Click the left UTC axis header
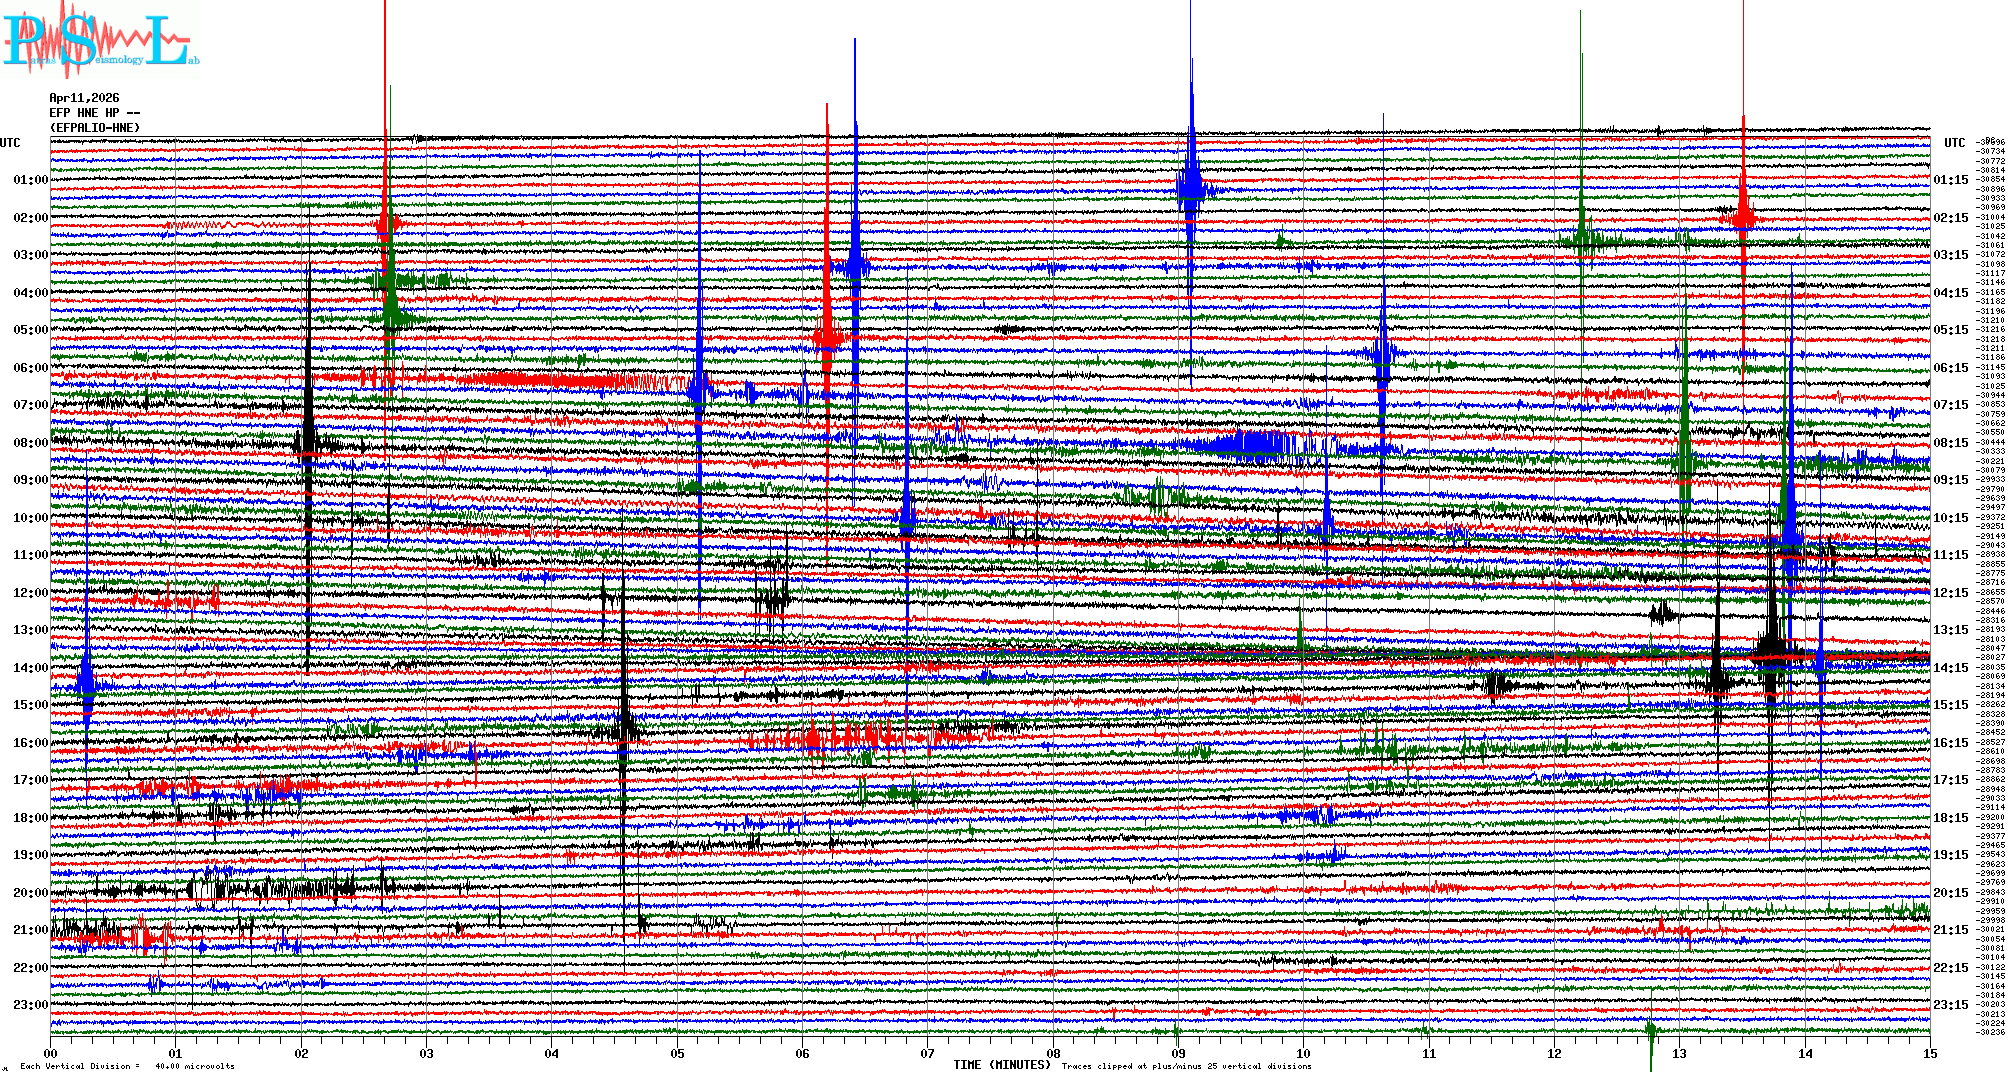 point(10,143)
